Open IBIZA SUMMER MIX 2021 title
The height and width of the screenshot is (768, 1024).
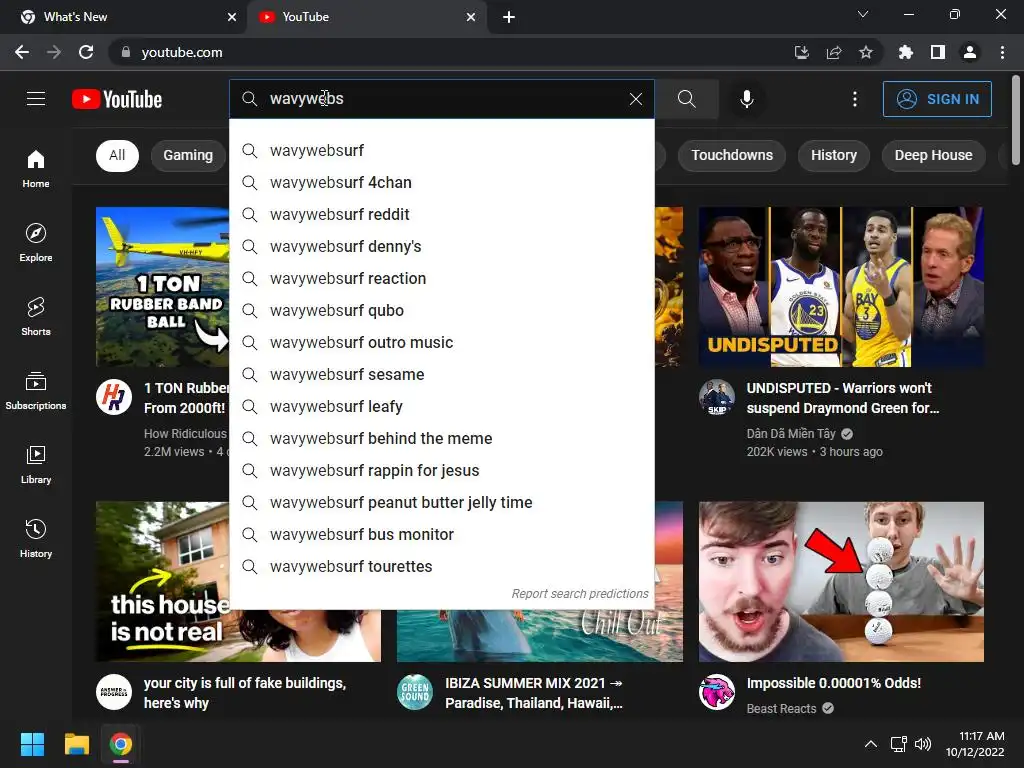pyautogui.click(x=534, y=693)
